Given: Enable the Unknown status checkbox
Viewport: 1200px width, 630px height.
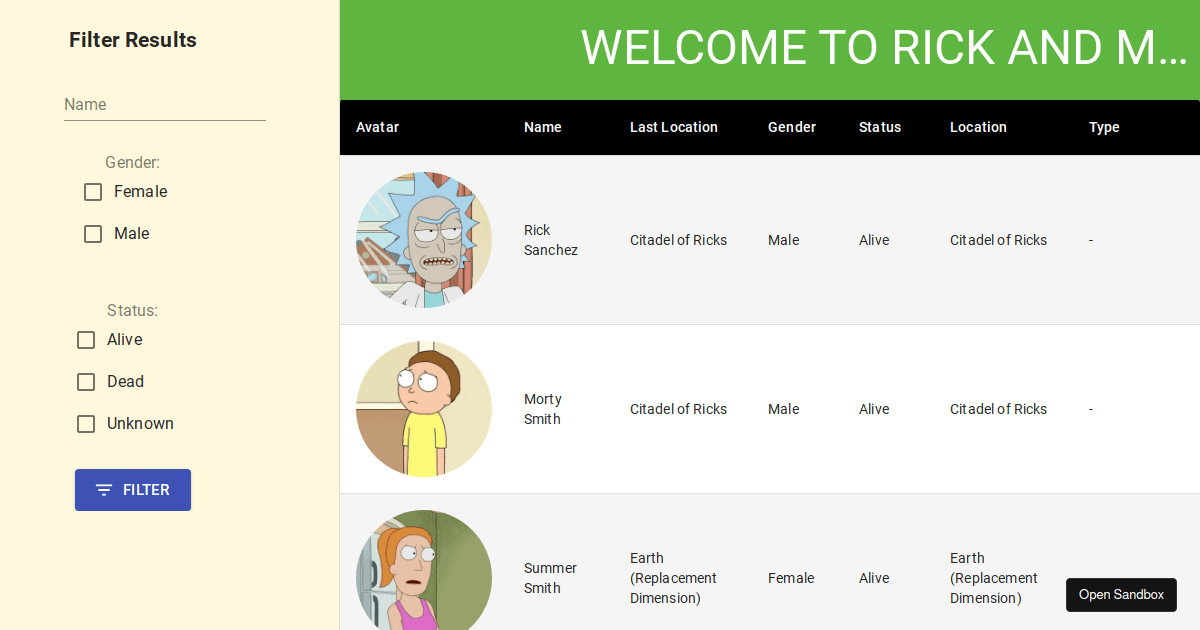Looking at the screenshot, I should [x=86, y=424].
